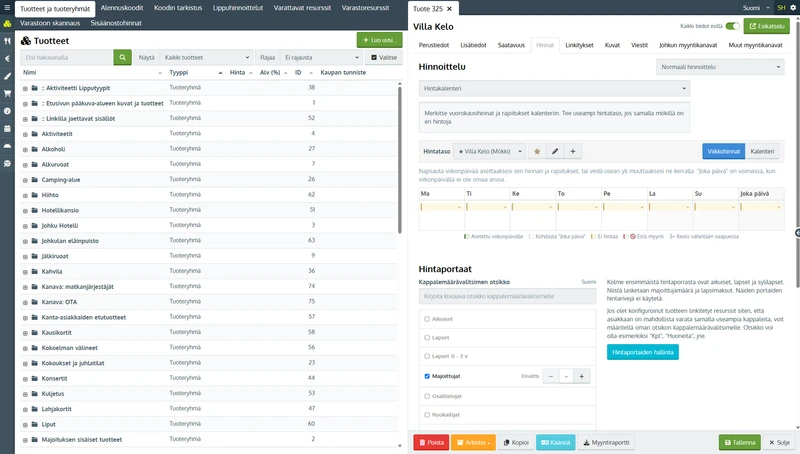This screenshot has height=454, width=800.
Task: Click the Etsi hakusanalla search field
Action: tap(67, 57)
